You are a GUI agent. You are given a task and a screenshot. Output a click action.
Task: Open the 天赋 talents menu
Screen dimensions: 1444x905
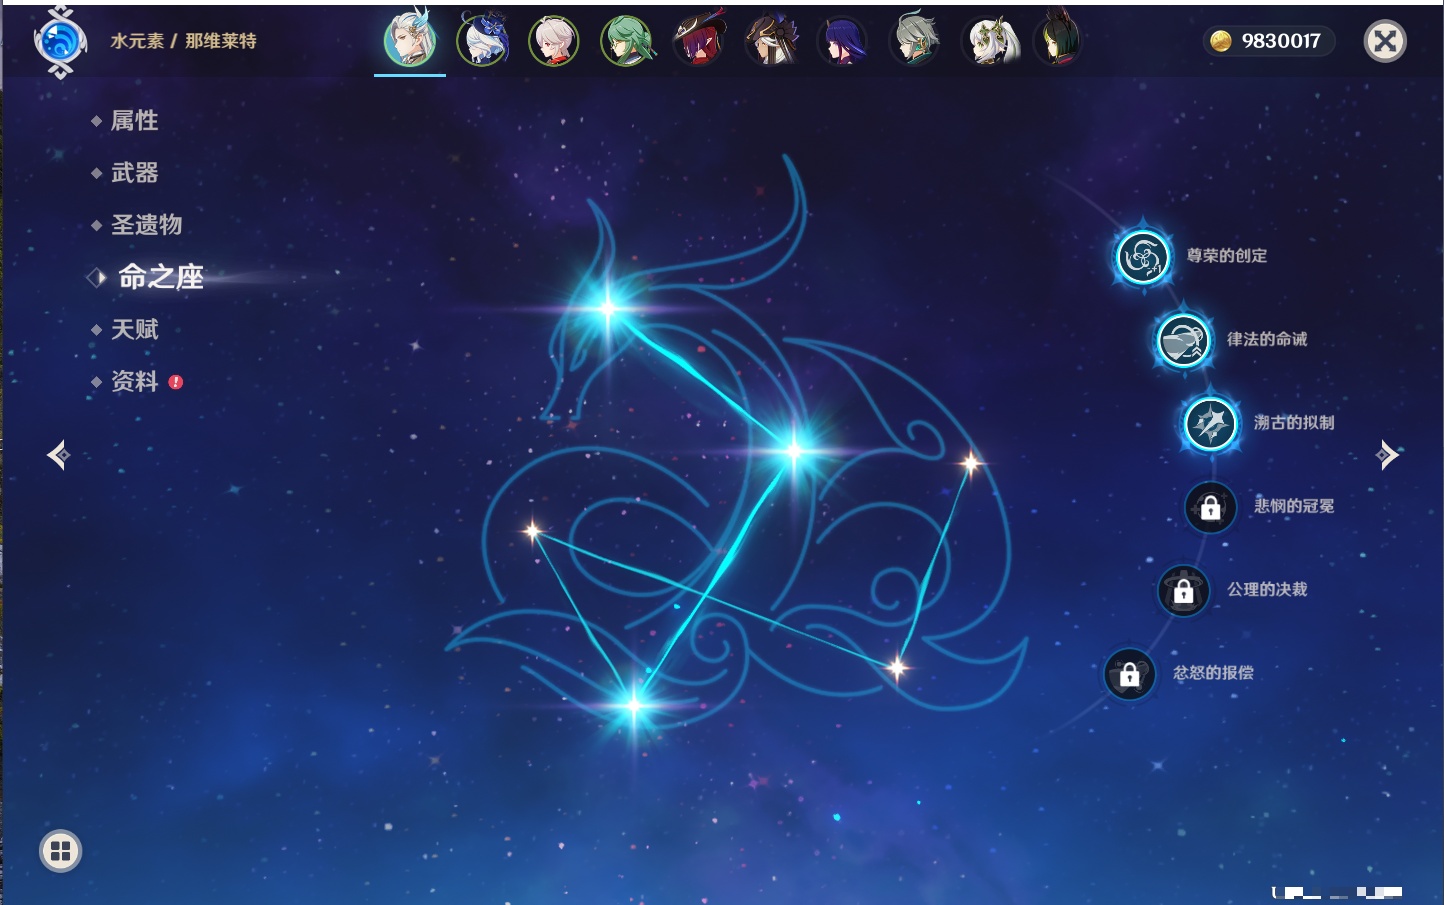pos(134,329)
